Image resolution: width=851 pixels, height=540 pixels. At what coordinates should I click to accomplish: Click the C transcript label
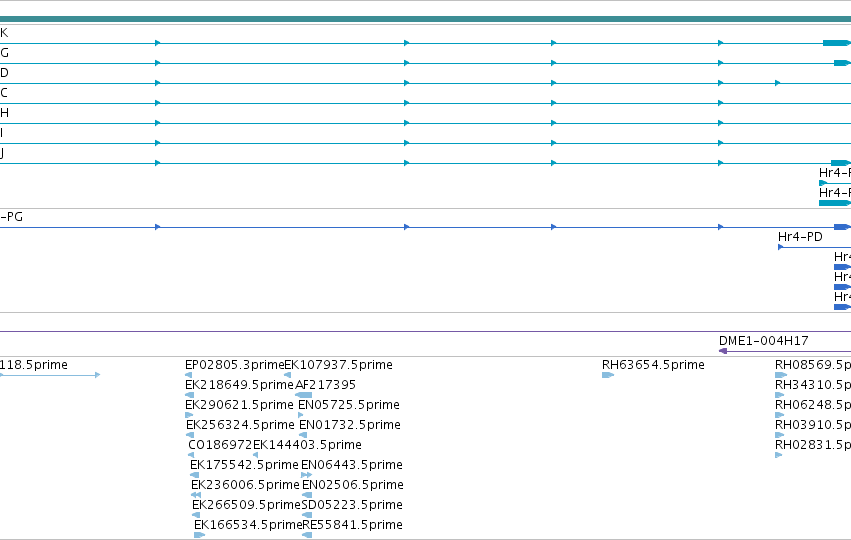click(x=4, y=93)
